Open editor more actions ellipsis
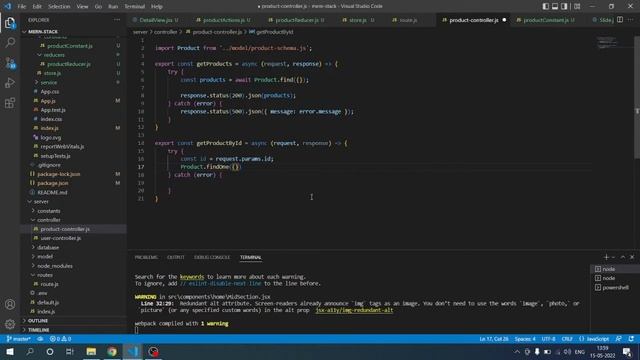The height and width of the screenshot is (360, 640). tap(631, 20)
